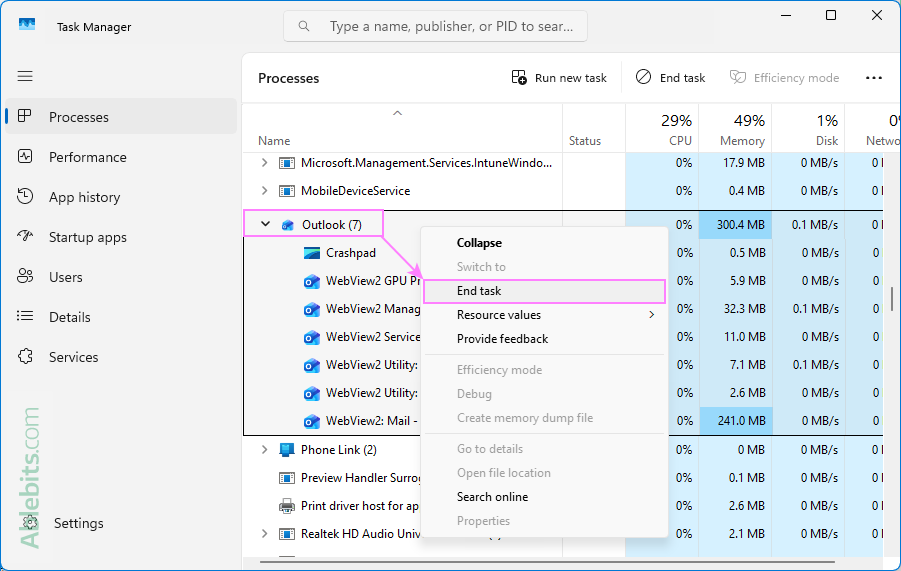Click the vertical scrollbar thumb
The height and width of the screenshot is (571, 901).
coord(892,299)
